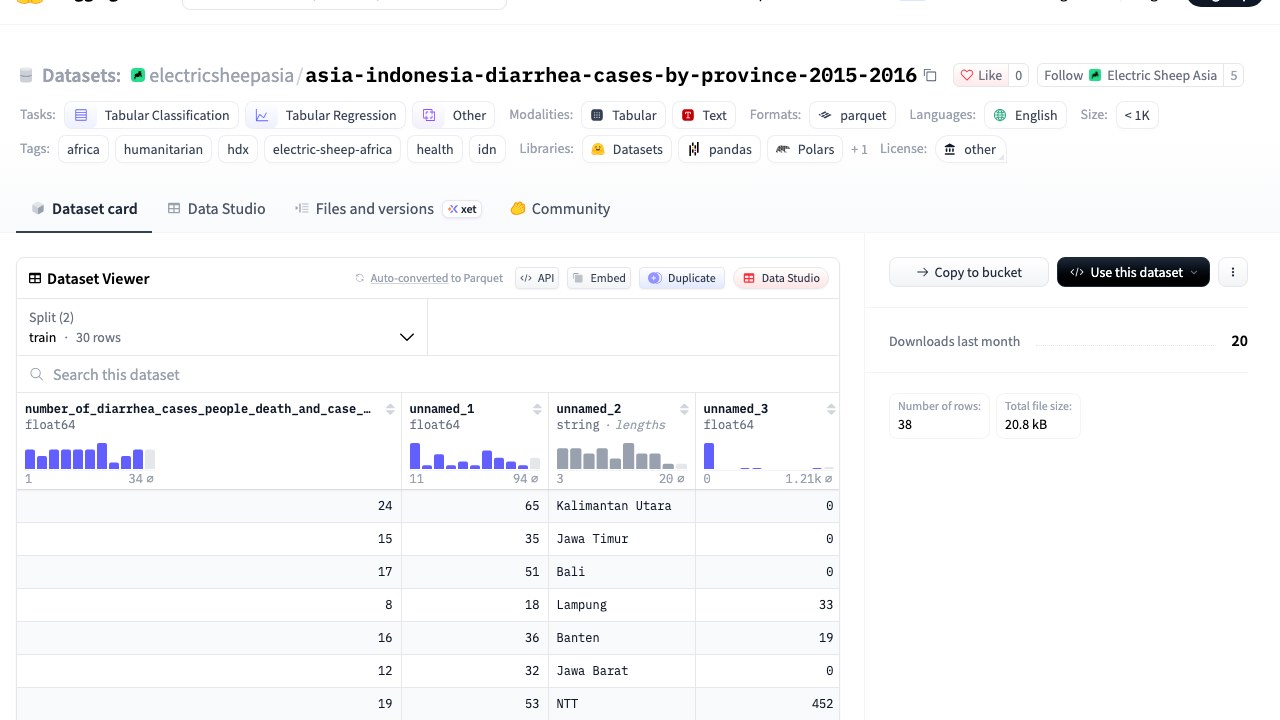The width and height of the screenshot is (1280, 720).
Task: Sort the number_of_diarrhea_cases column
Action: click(x=390, y=409)
